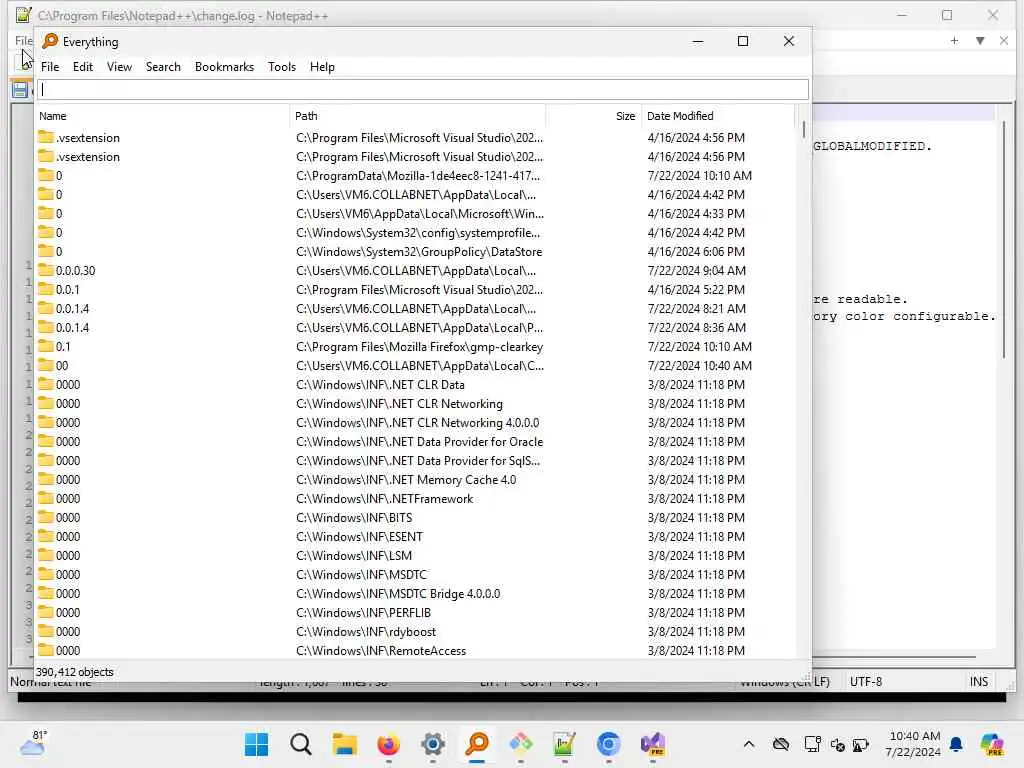Image resolution: width=1024 pixels, height=768 pixels.
Task: Open the Bookmarks menu in Everything
Action: (x=224, y=67)
